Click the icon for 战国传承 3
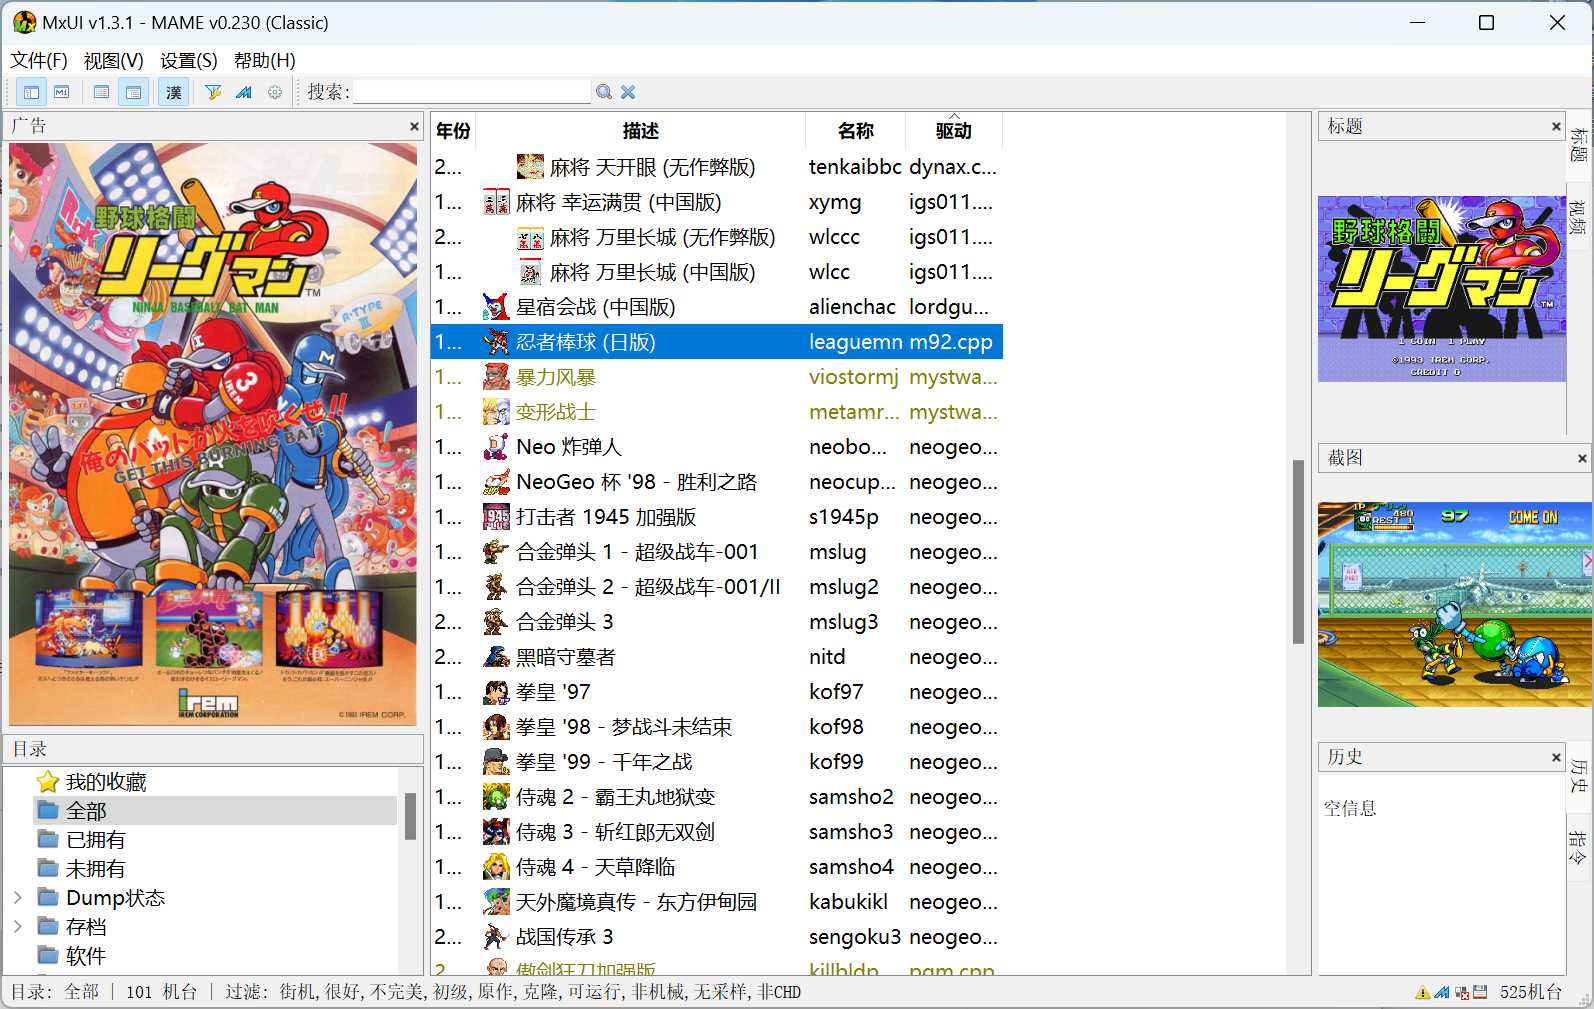The height and width of the screenshot is (1009, 1594). 496,937
